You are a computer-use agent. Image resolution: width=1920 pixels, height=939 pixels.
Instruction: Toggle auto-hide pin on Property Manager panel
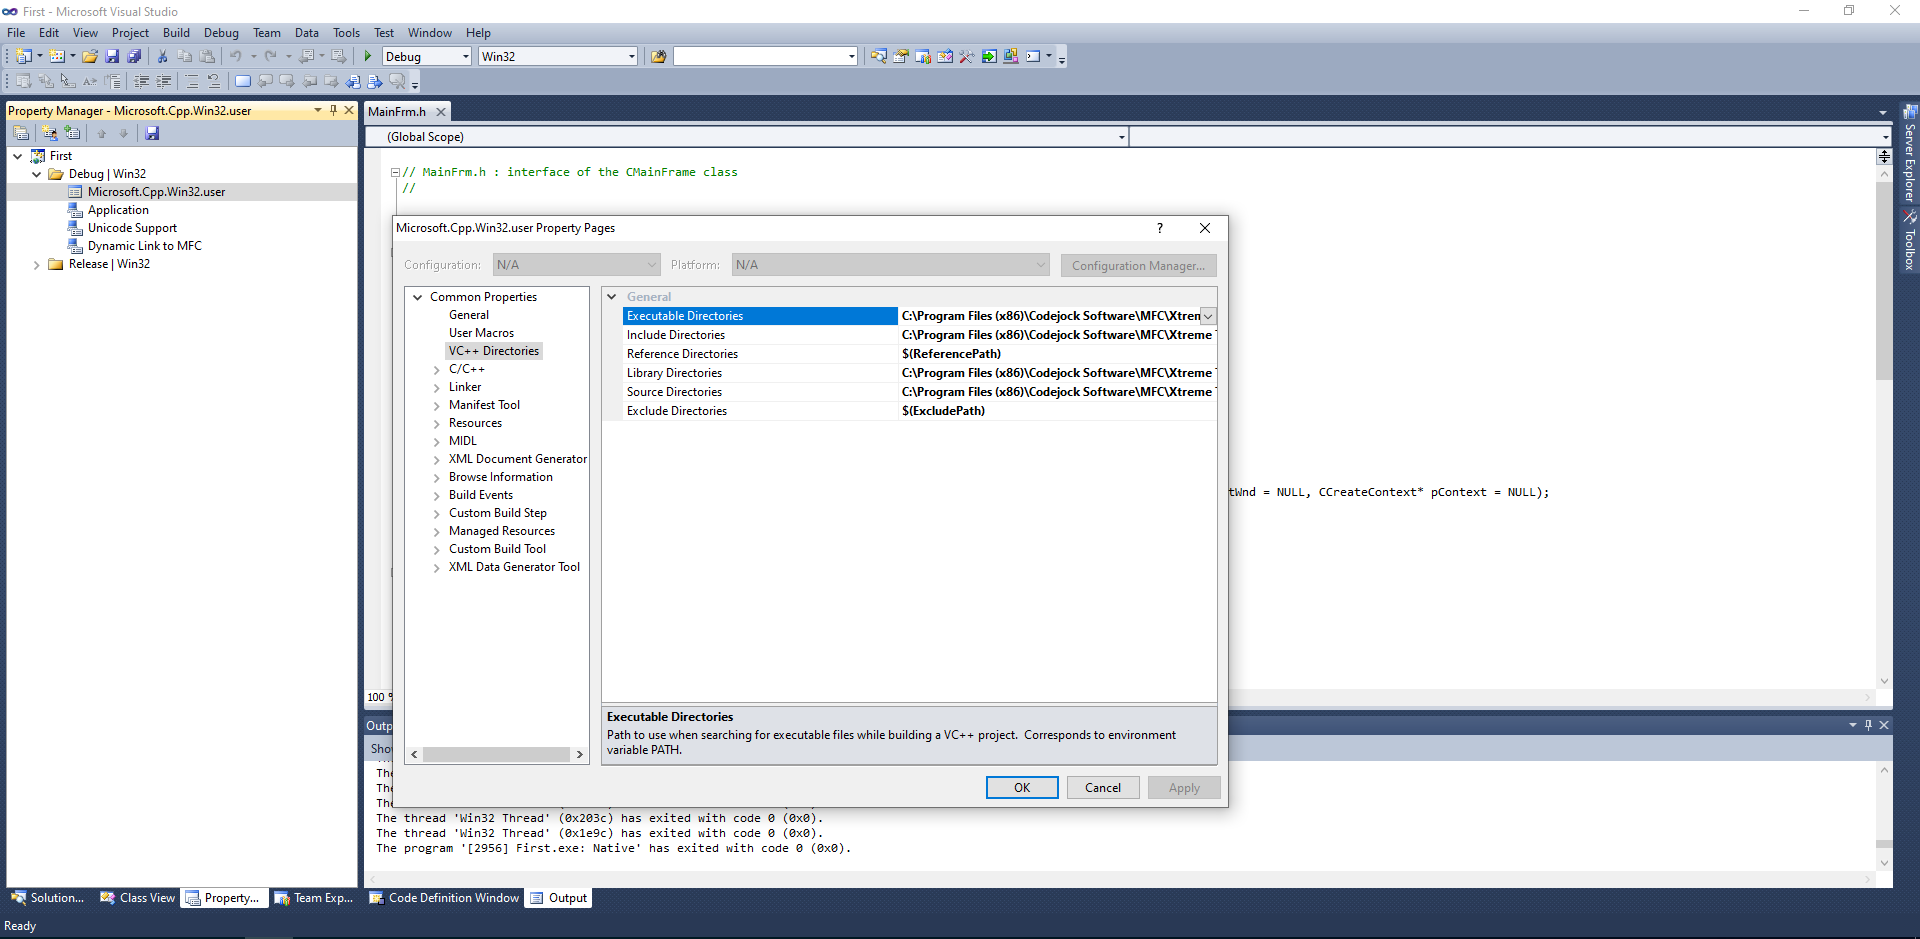tap(333, 110)
